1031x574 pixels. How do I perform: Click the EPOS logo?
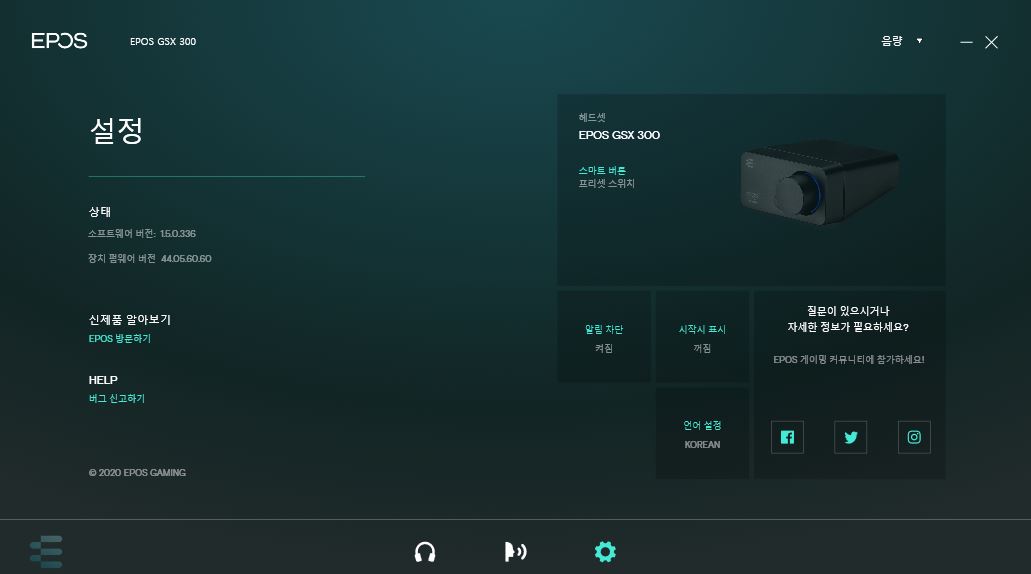59,41
